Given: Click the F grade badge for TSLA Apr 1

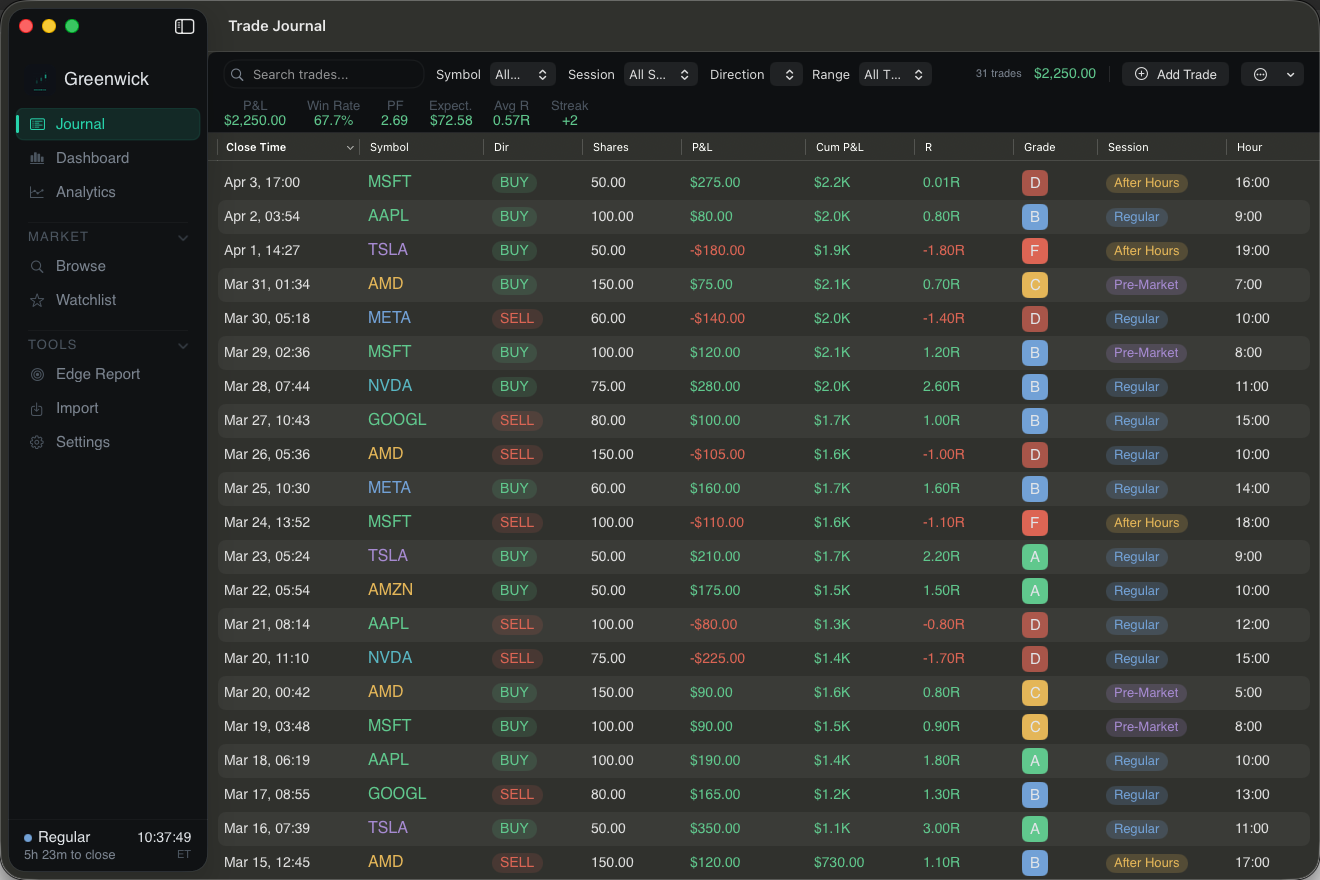Looking at the screenshot, I should (1034, 251).
